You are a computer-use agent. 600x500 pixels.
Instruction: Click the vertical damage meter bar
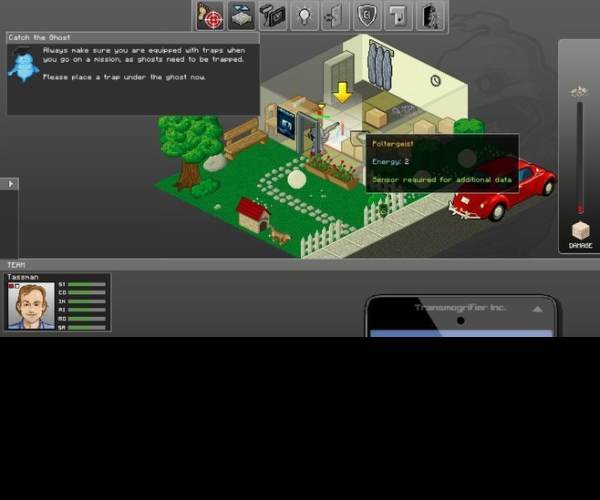(580, 158)
